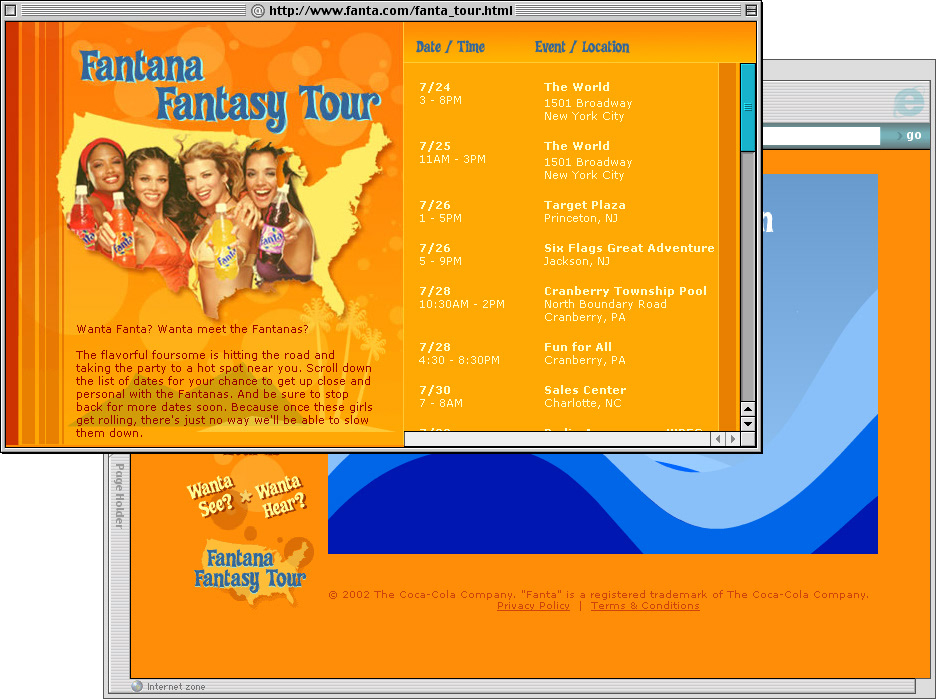Click the North Boundary Road address line
936x699 pixels.
(x=605, y=304)
